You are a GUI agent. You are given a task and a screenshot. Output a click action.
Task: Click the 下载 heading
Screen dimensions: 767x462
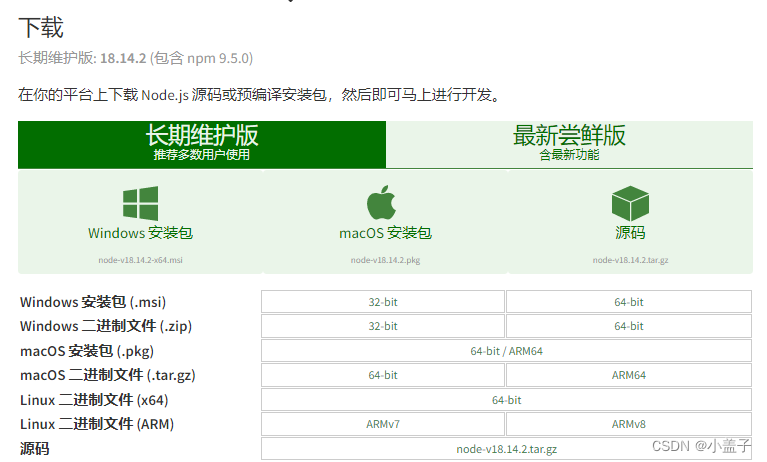(x=41, y=27)
